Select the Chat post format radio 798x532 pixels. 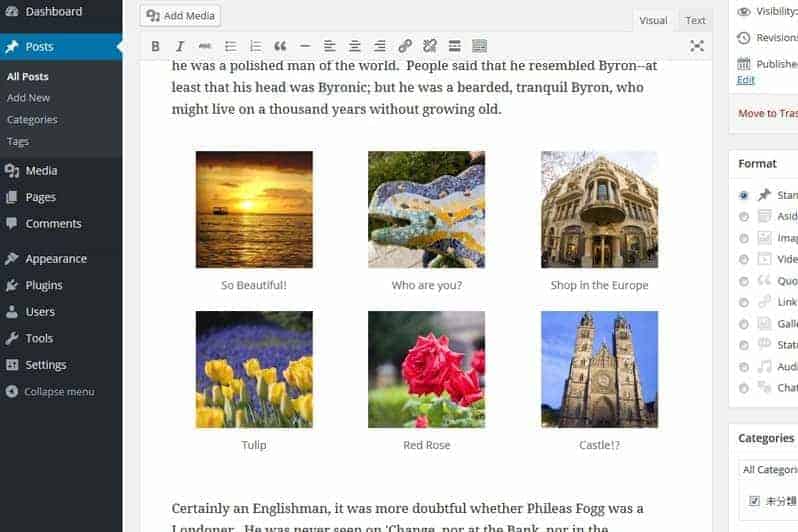(x=744, y=388)
